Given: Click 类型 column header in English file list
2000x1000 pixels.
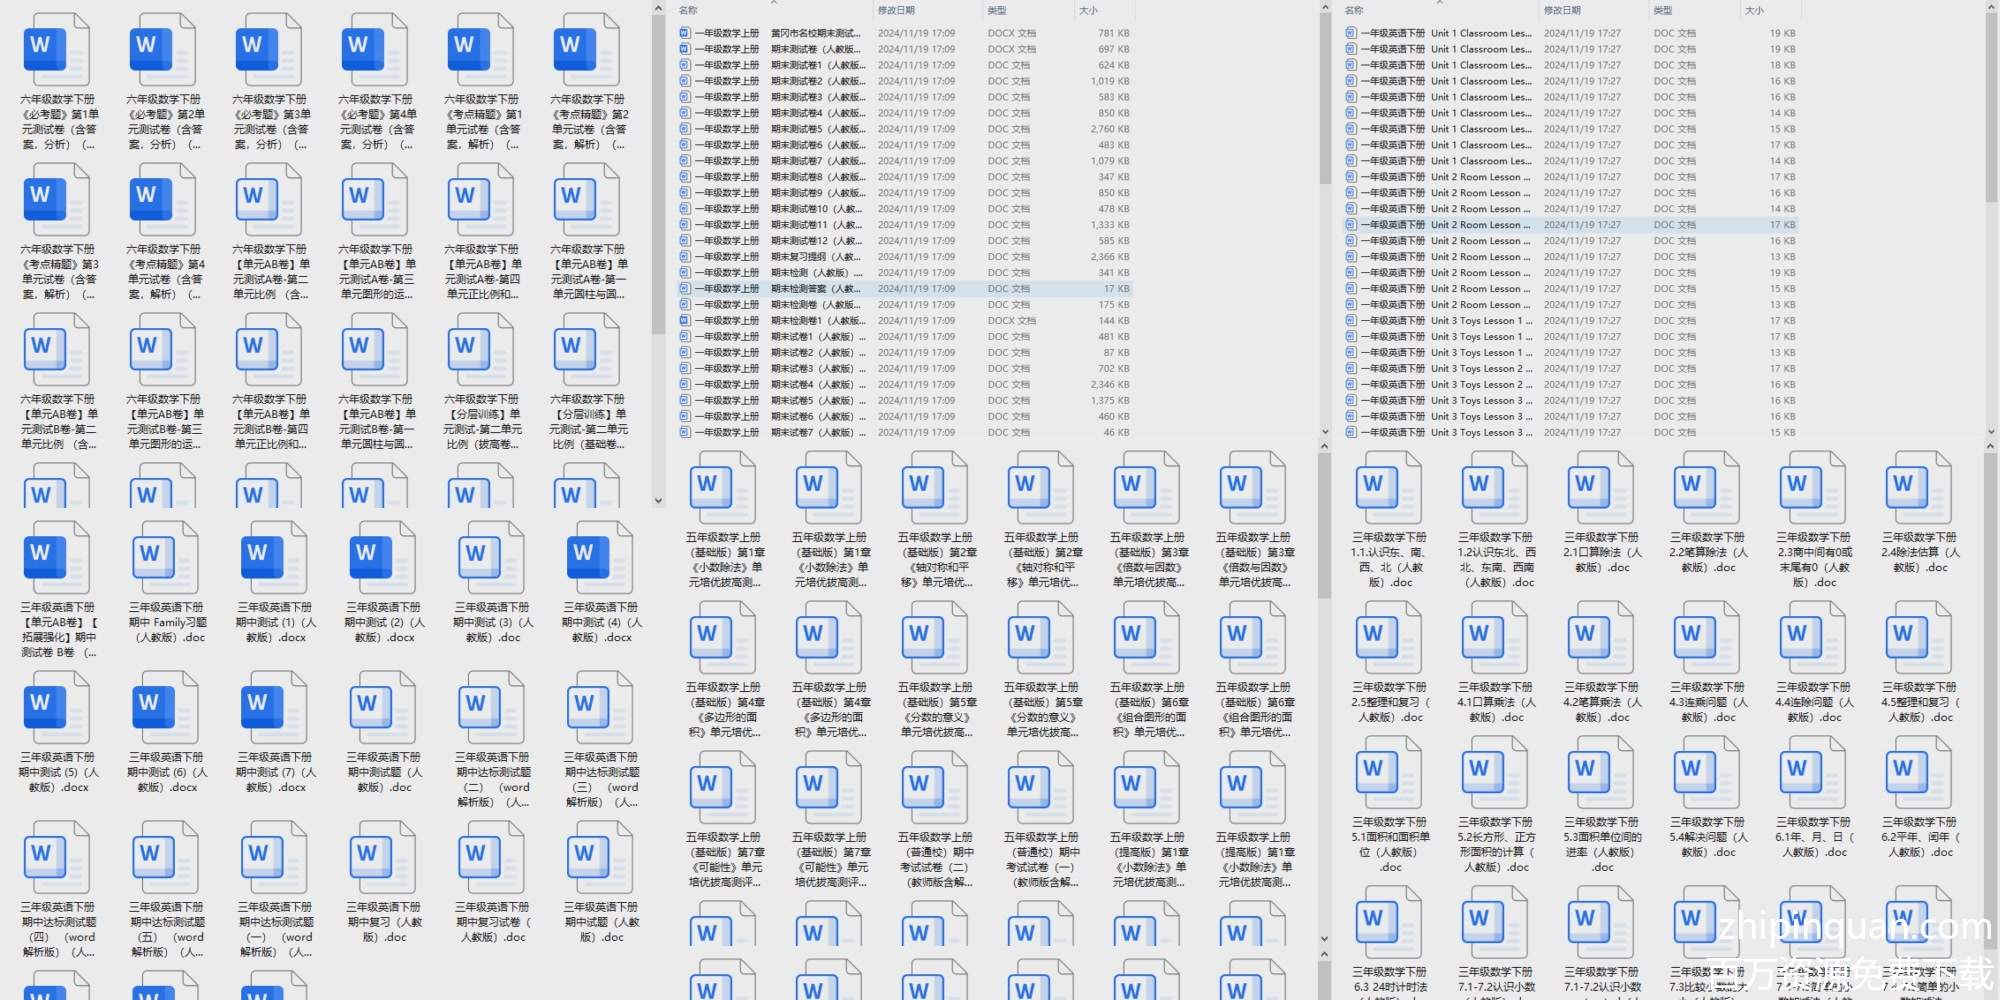Looking at the screenshot, I should click(x=1662, y=10).
